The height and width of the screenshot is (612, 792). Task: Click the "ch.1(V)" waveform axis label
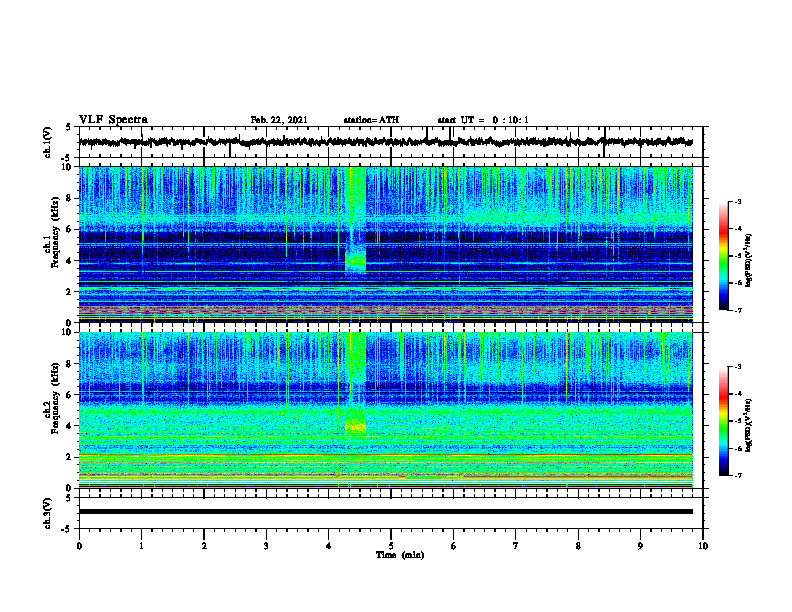click(48, 142)
